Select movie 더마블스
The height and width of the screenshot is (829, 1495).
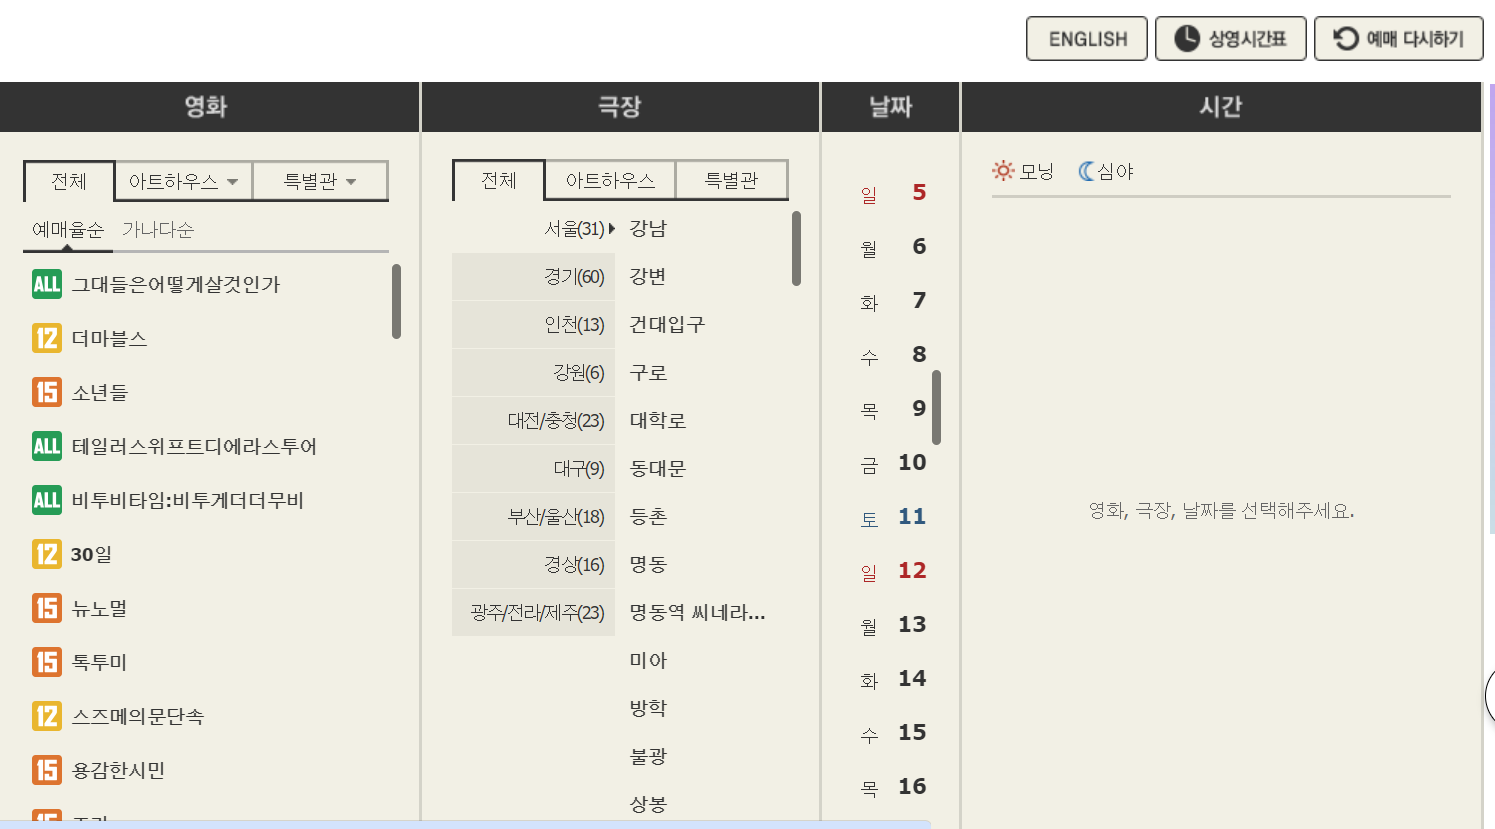[x=109, y=338]
